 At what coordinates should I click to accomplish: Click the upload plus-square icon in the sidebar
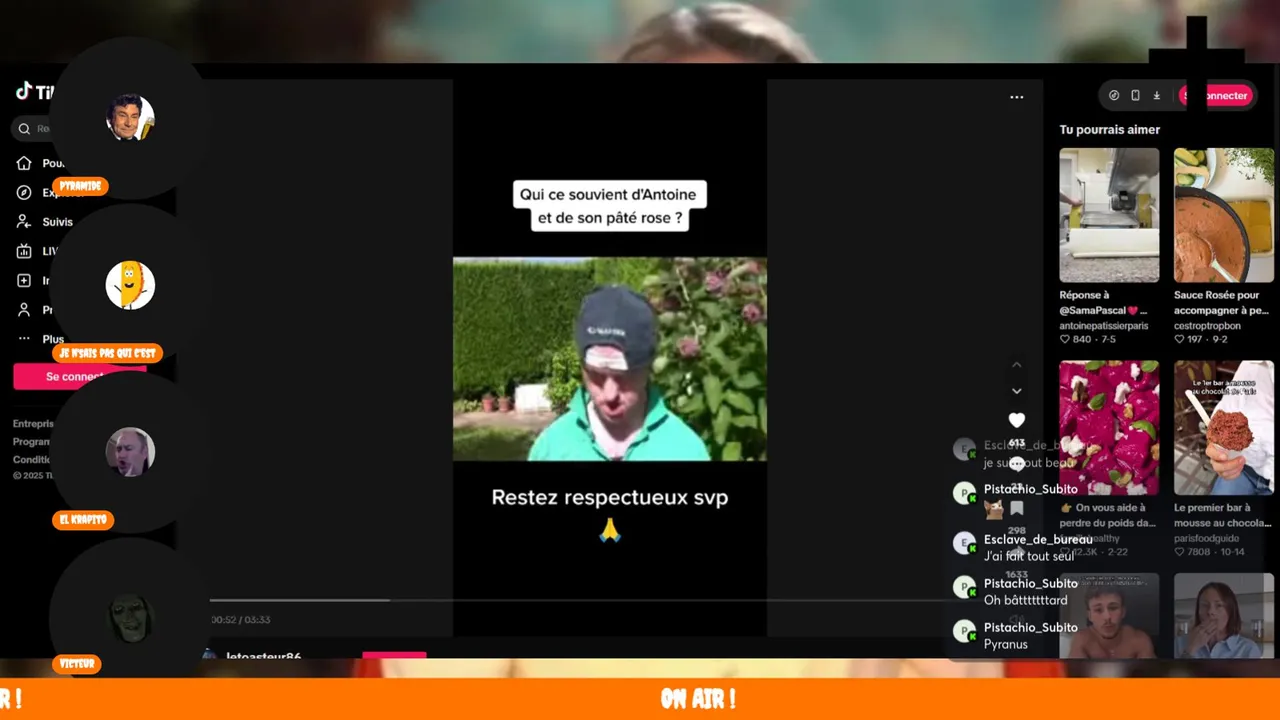[x=24, y=281]
